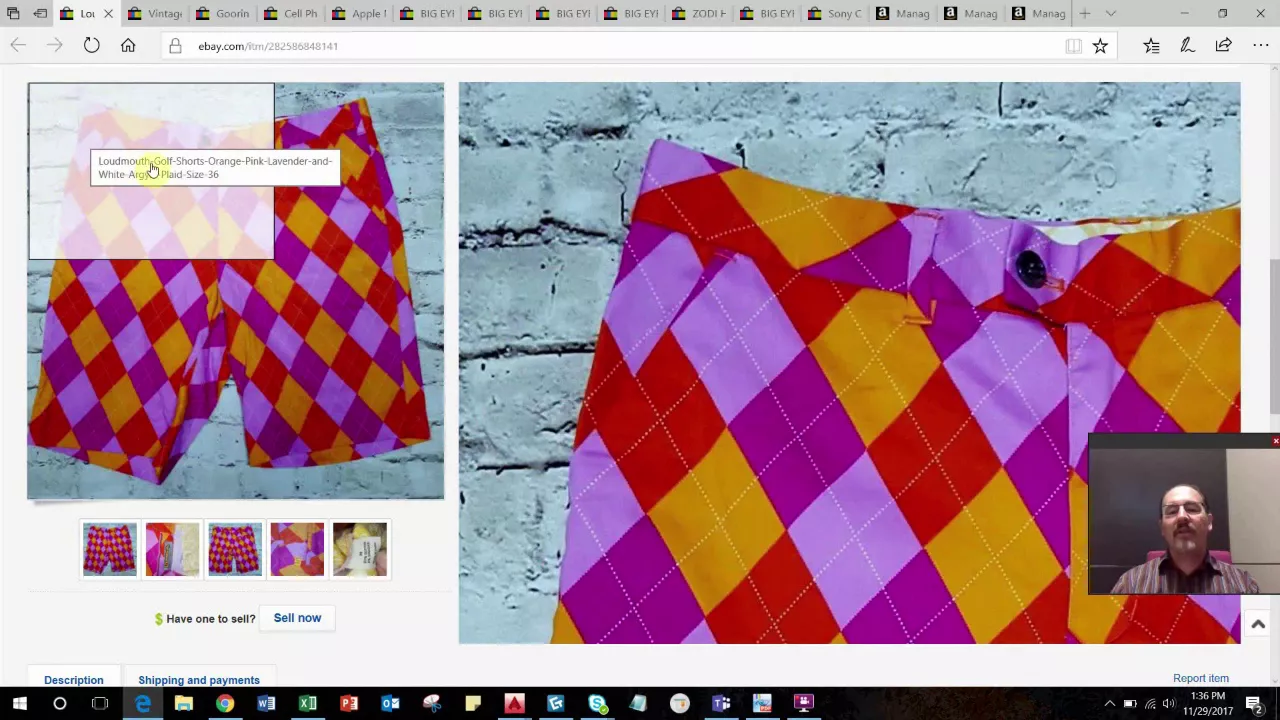This screenshot has width=1280, height=720.
Task: Open Skype from taskbar
Action: pyautogui.click(x=597, y=704)
